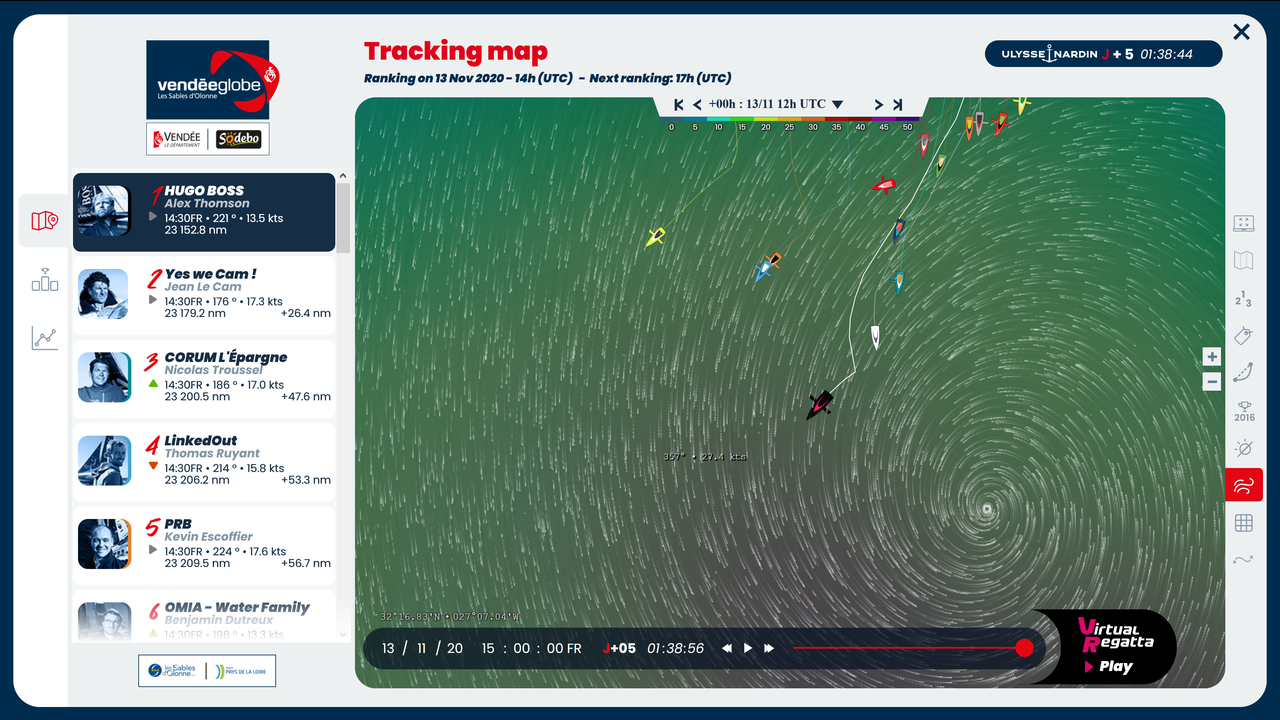Click PRB gap +56.7 nm
This screenshot has width=1280, height=720.
click(306, 563)
